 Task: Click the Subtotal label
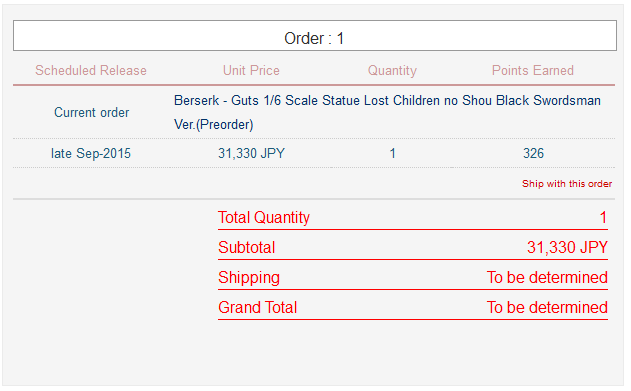[247, 247]
